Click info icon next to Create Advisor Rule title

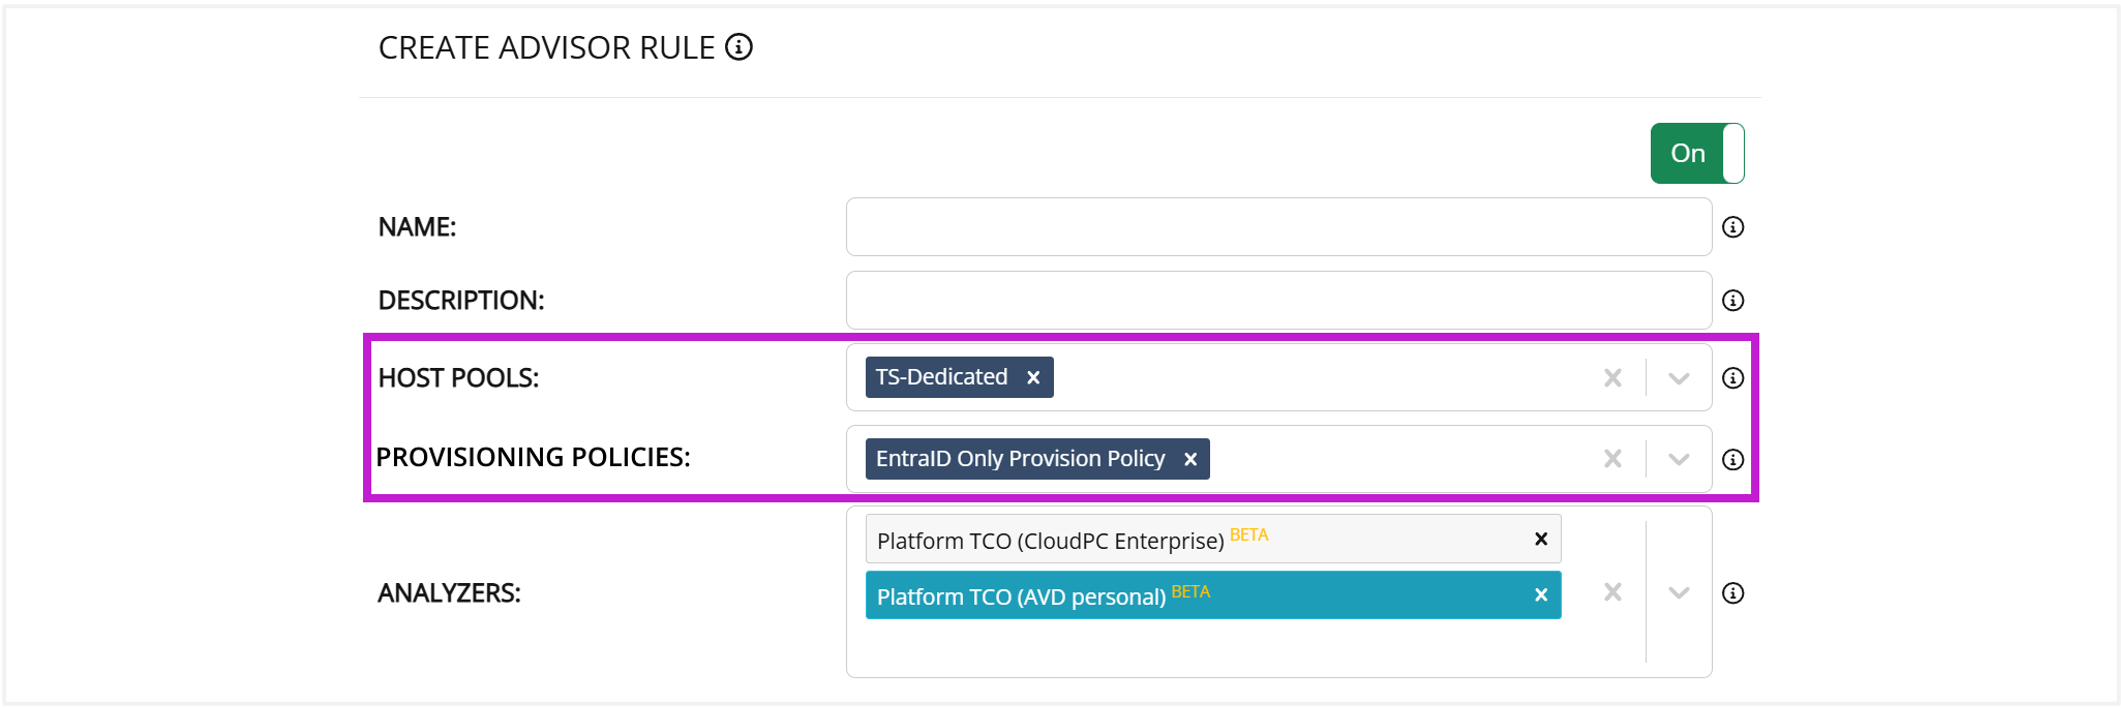pos(739,47)
